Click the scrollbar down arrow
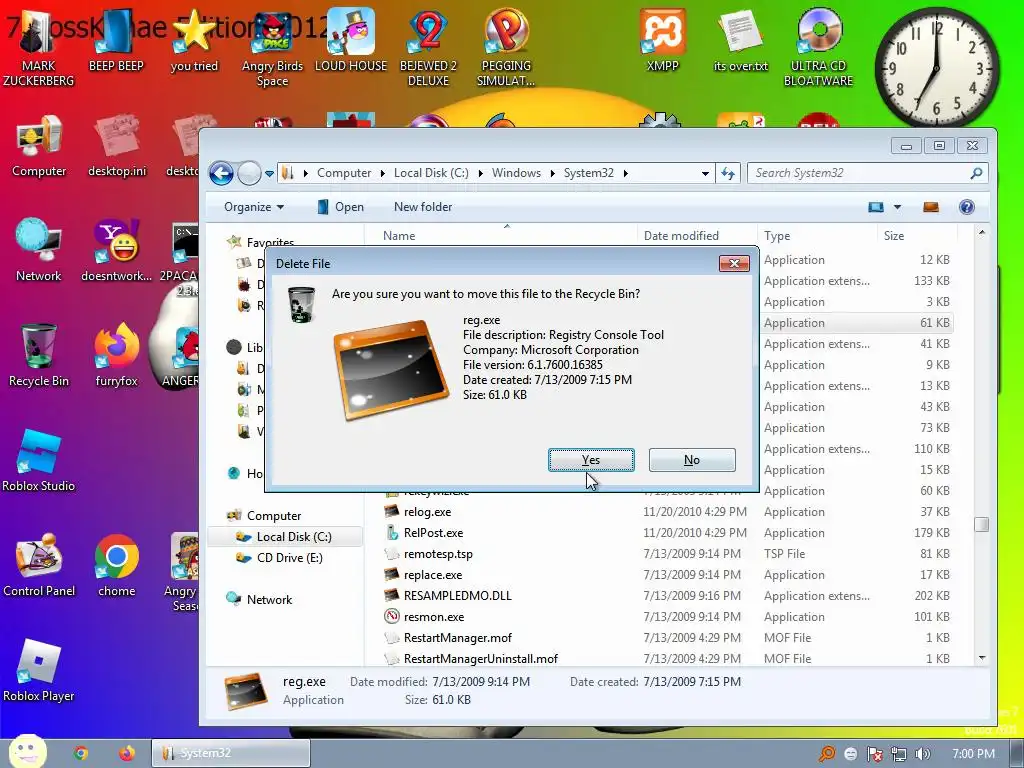1024x768 pixels. coord(982,658)
